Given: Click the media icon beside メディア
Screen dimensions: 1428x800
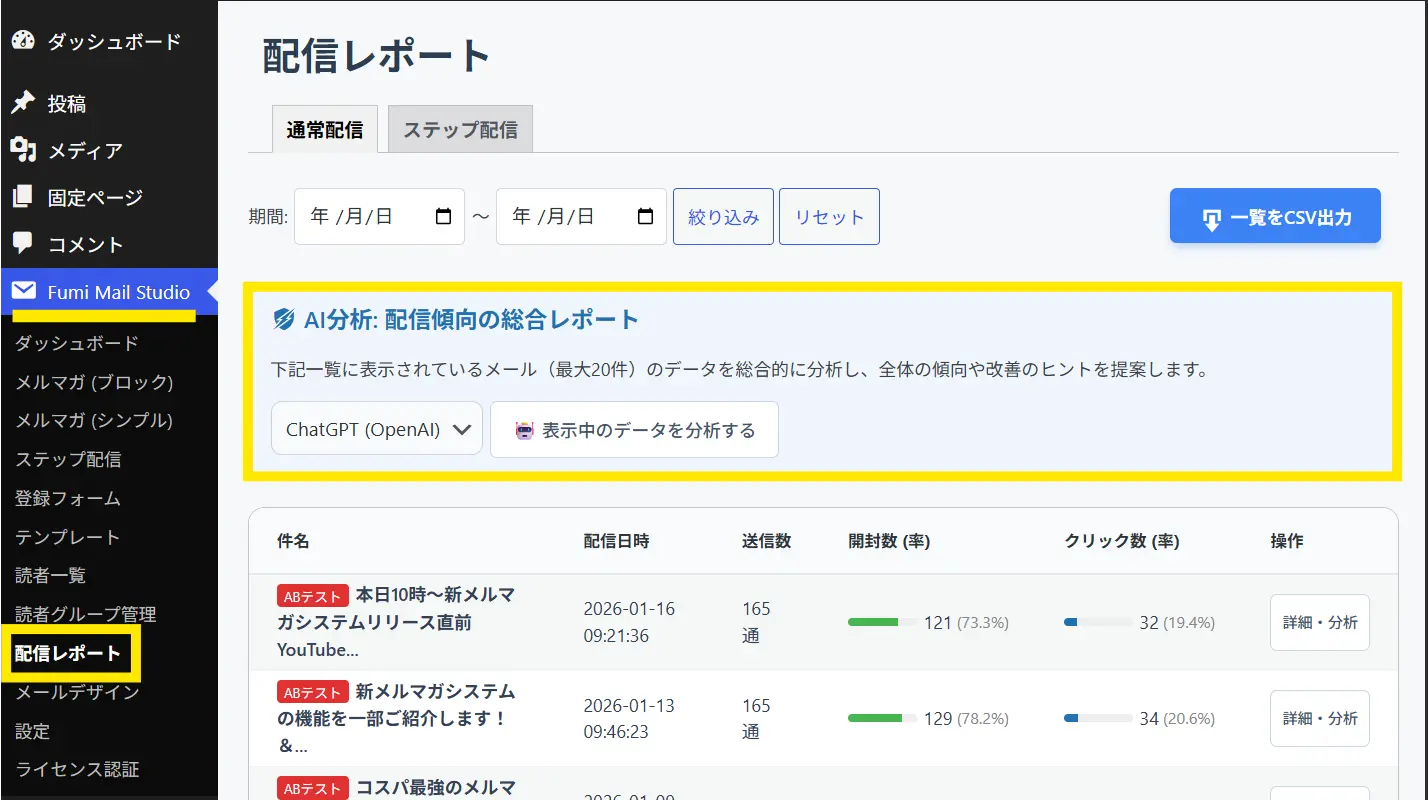Looking at the screenshot, I should (x=23, y=150).
